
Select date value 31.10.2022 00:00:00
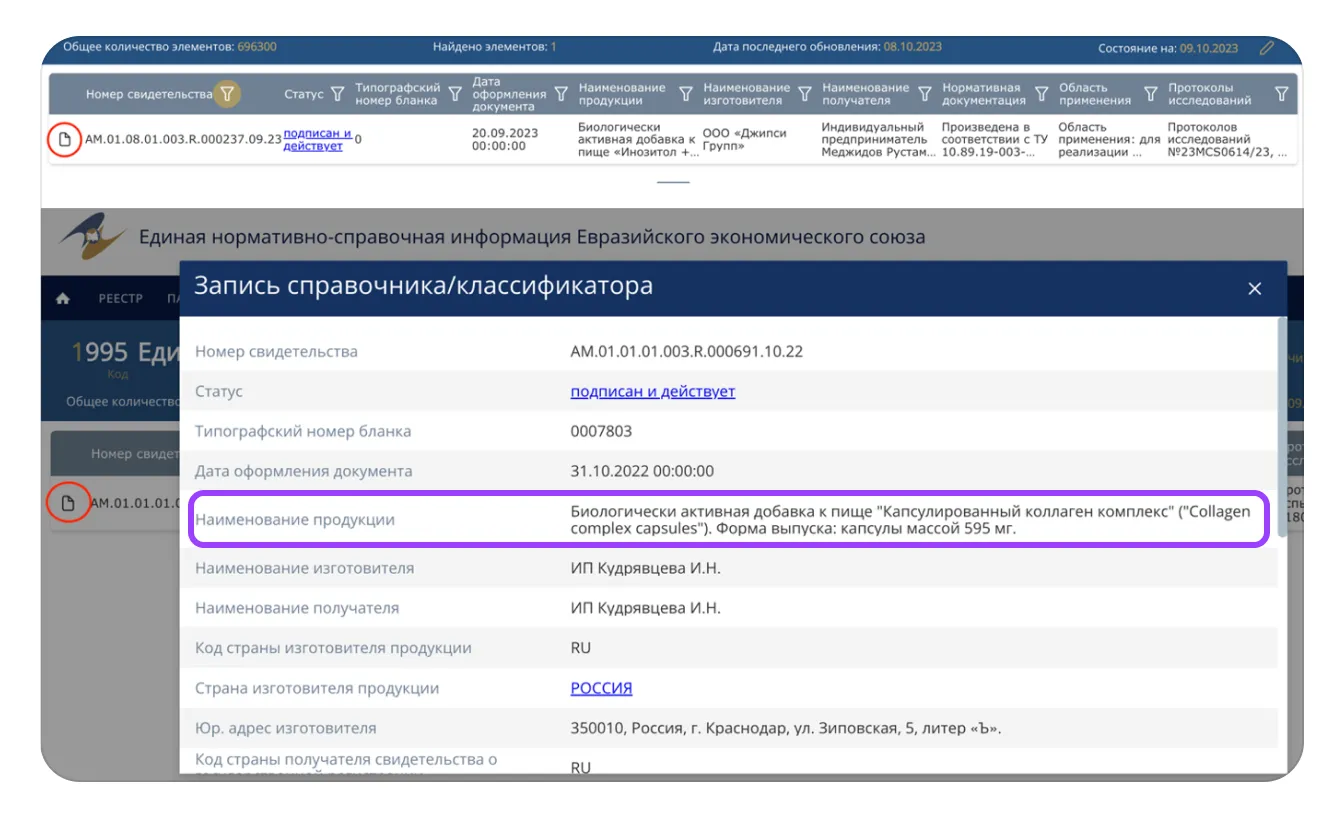pyautogui.click(x=642, y=471)
